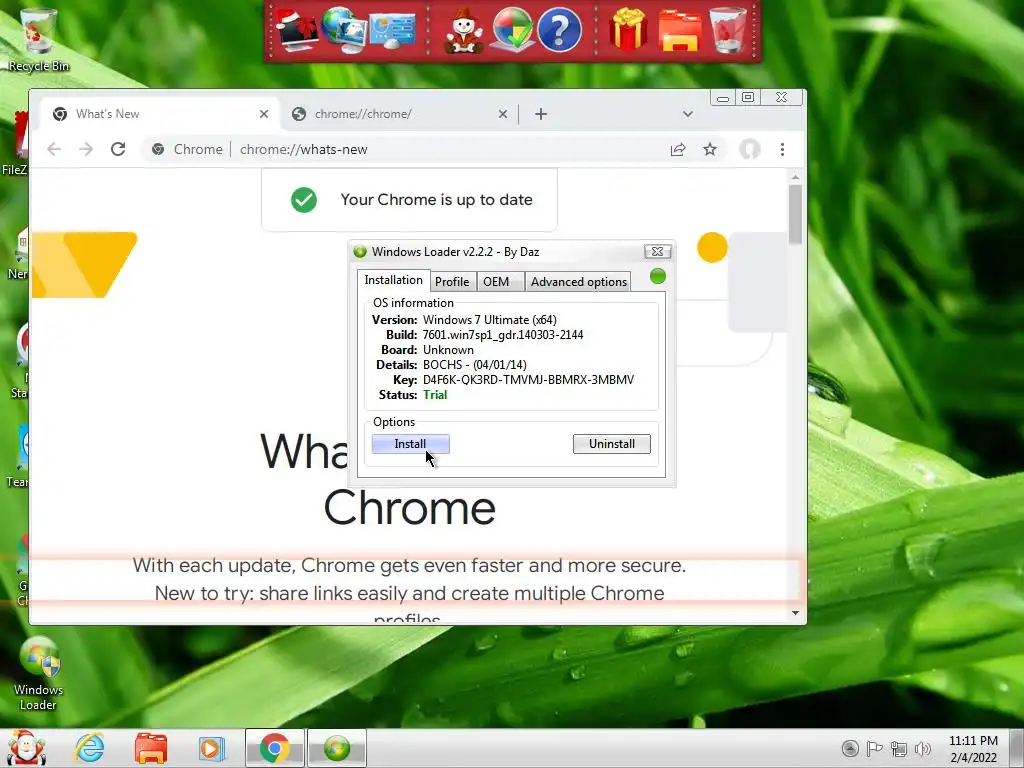Switch to Windows Loader taskbar button
Viewport: 1024px width, 768px height.
337,748
